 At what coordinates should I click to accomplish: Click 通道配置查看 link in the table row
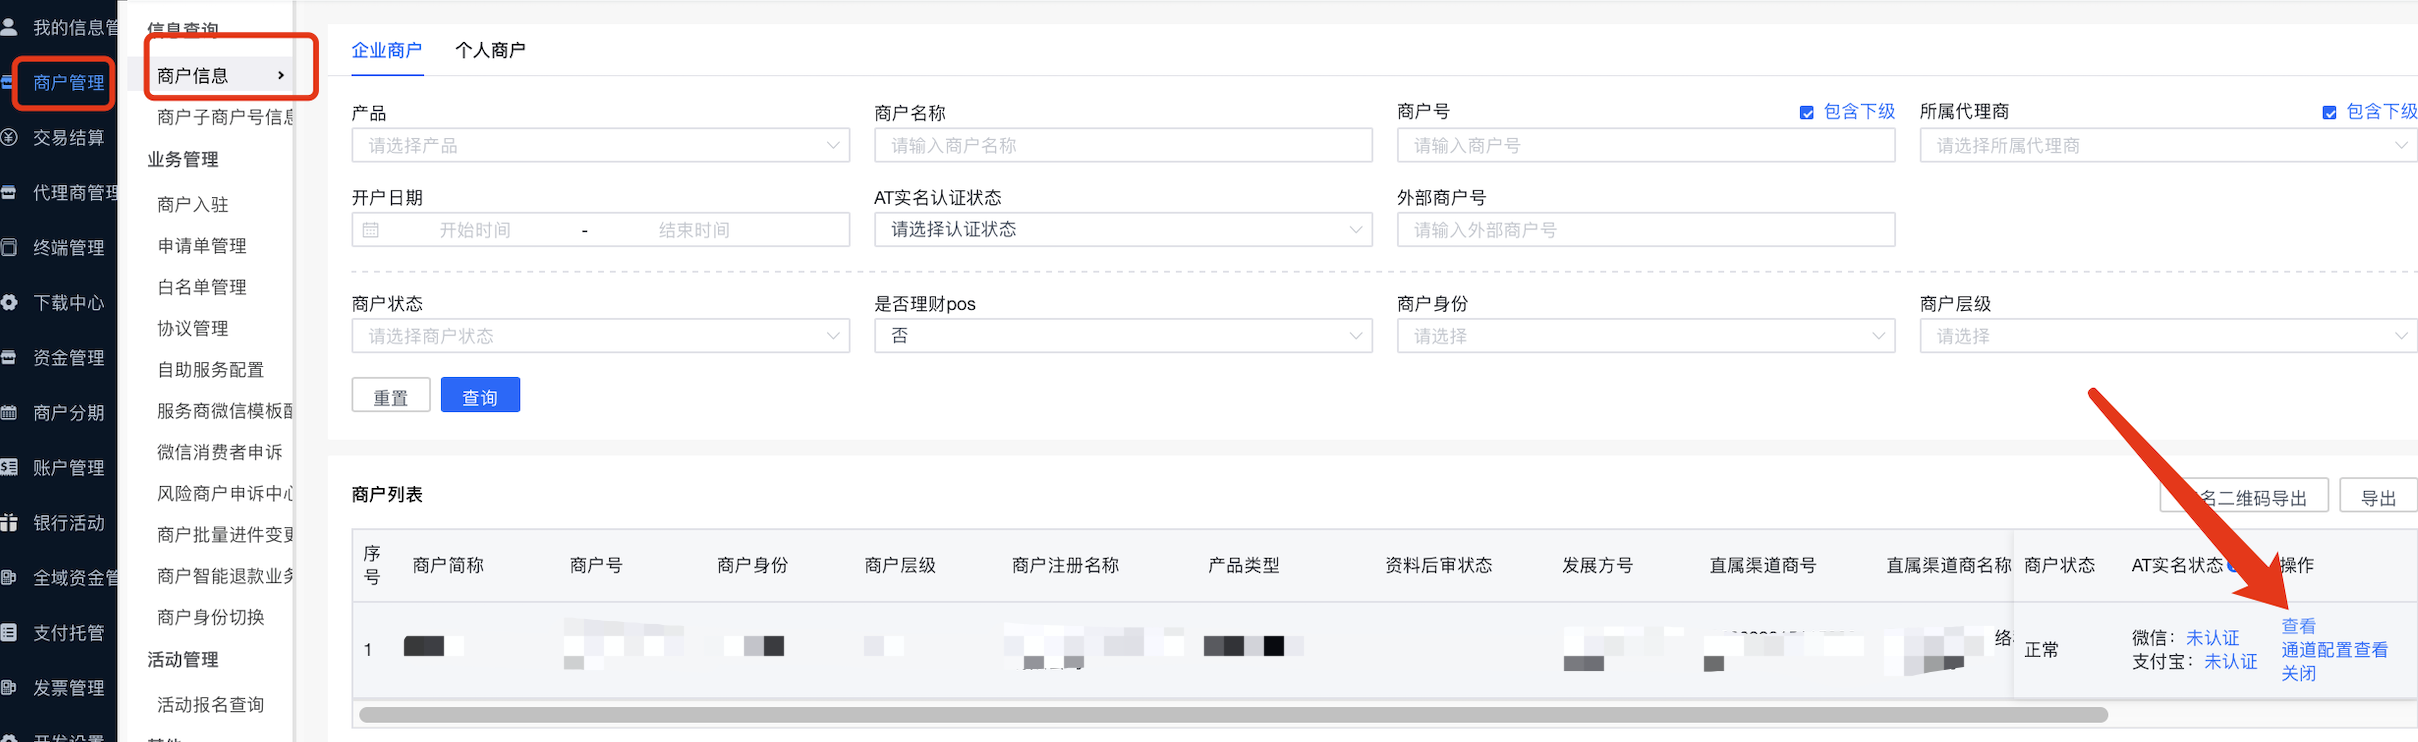2334,650
